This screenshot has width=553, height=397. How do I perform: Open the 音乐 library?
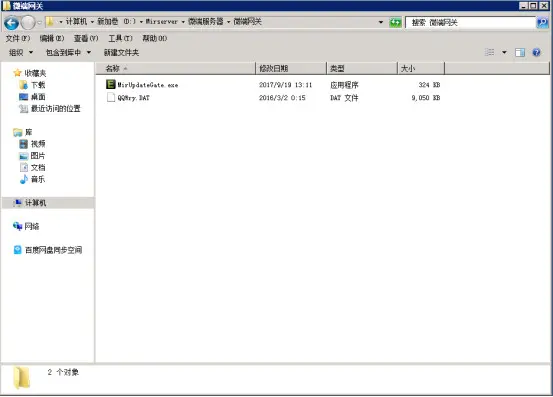[x=38, y=179]
